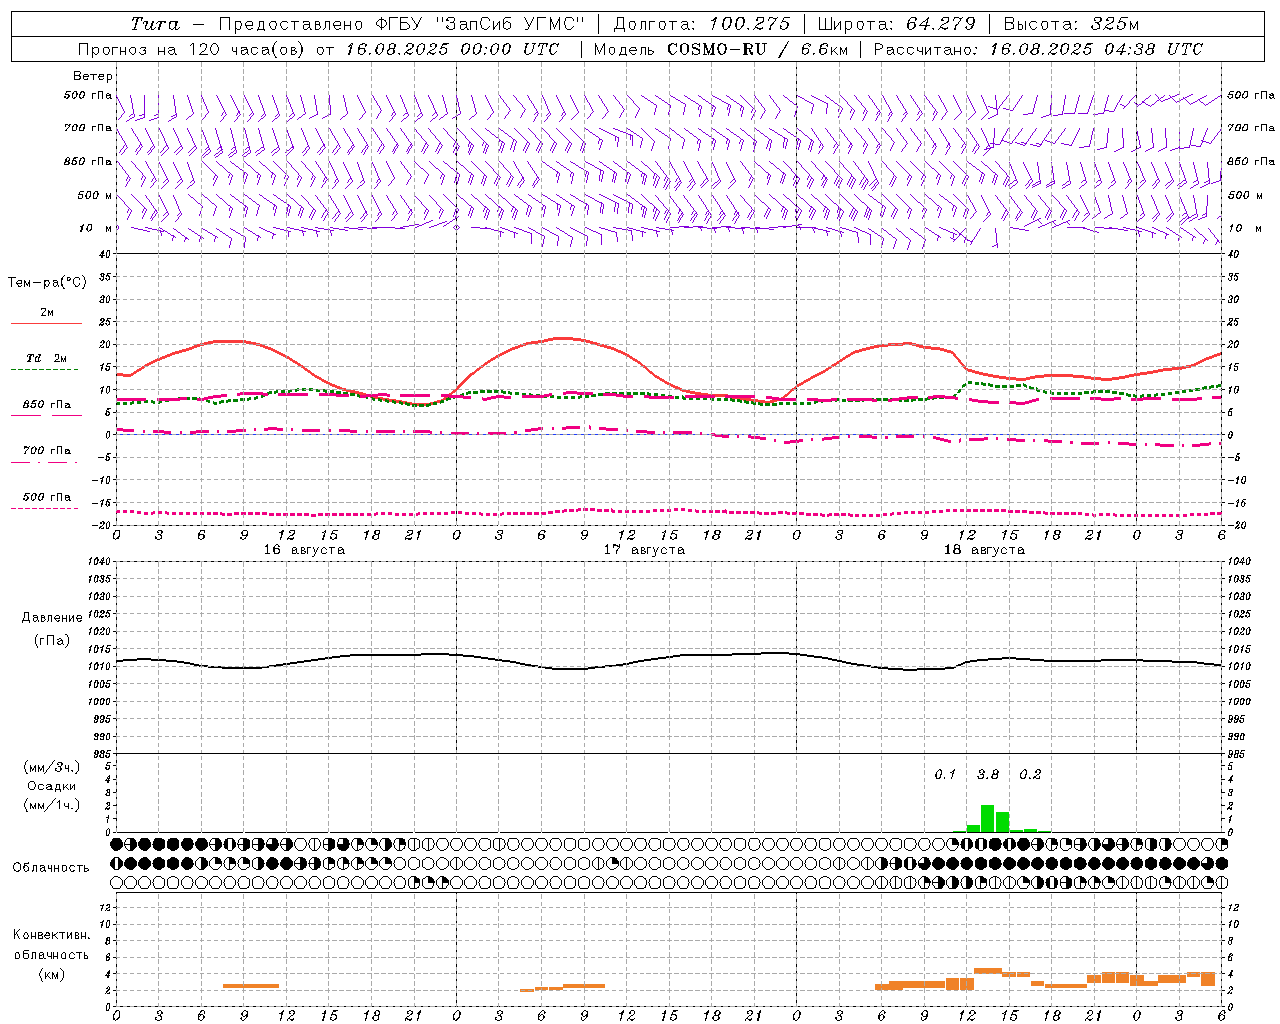Image resolution: width=1280 pixels, height=1024 pixels.
Task: Click the "0.1" precipitation total value
Action: (x=945, y=775)
